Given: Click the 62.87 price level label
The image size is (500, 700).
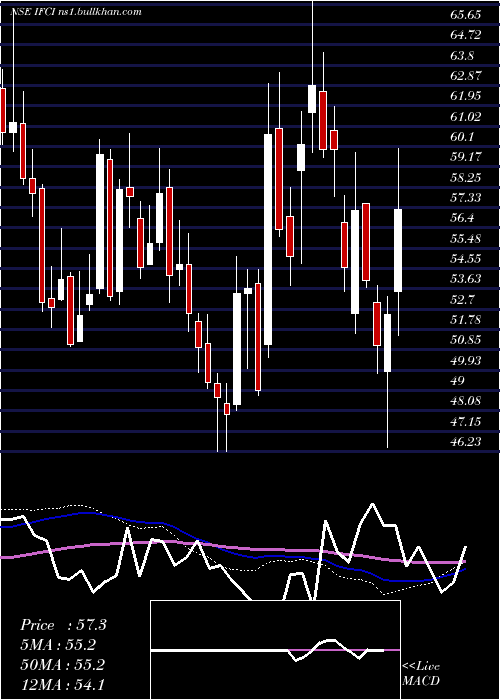Looking at the screenshot, I should point(466,75).
